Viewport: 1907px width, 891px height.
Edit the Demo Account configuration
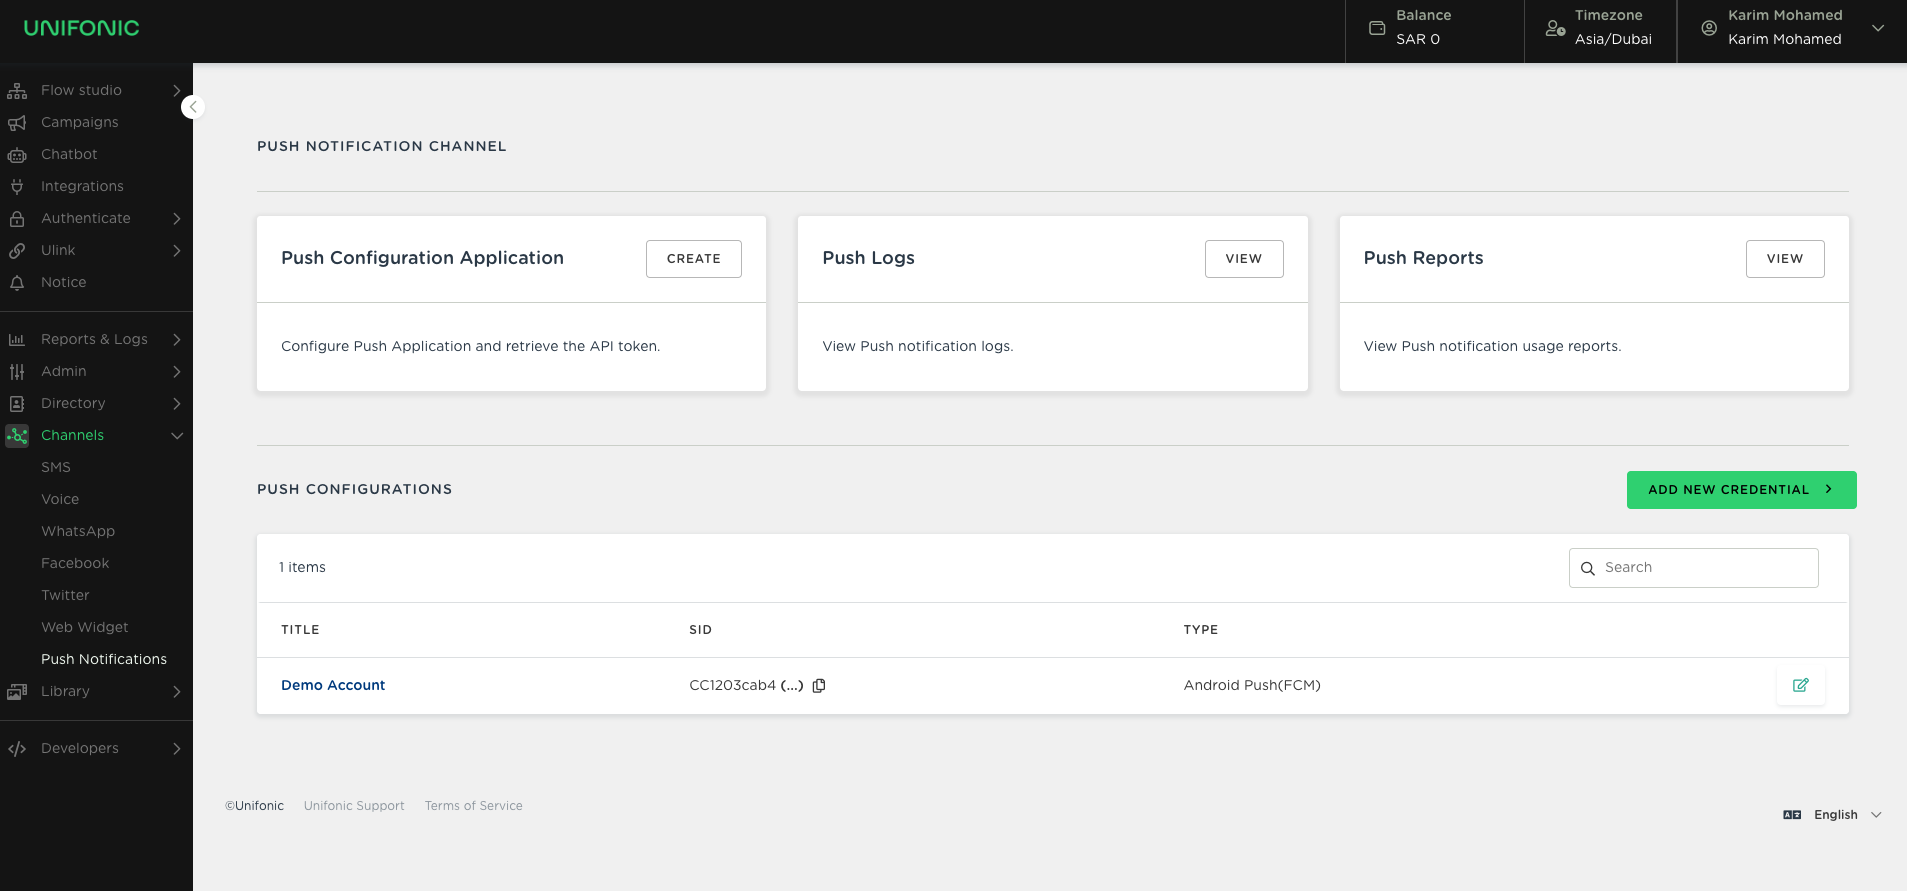[x=1801, y=686]
